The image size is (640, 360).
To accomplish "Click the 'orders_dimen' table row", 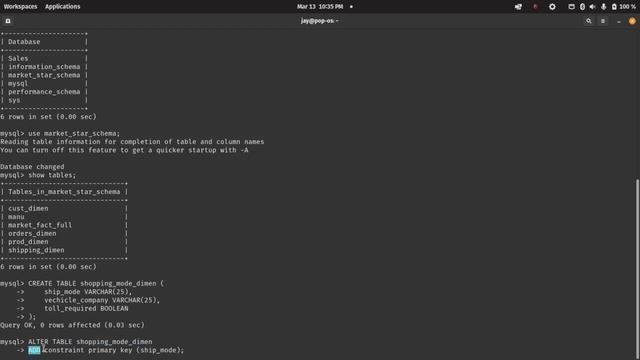I will [x=32, y=233].
